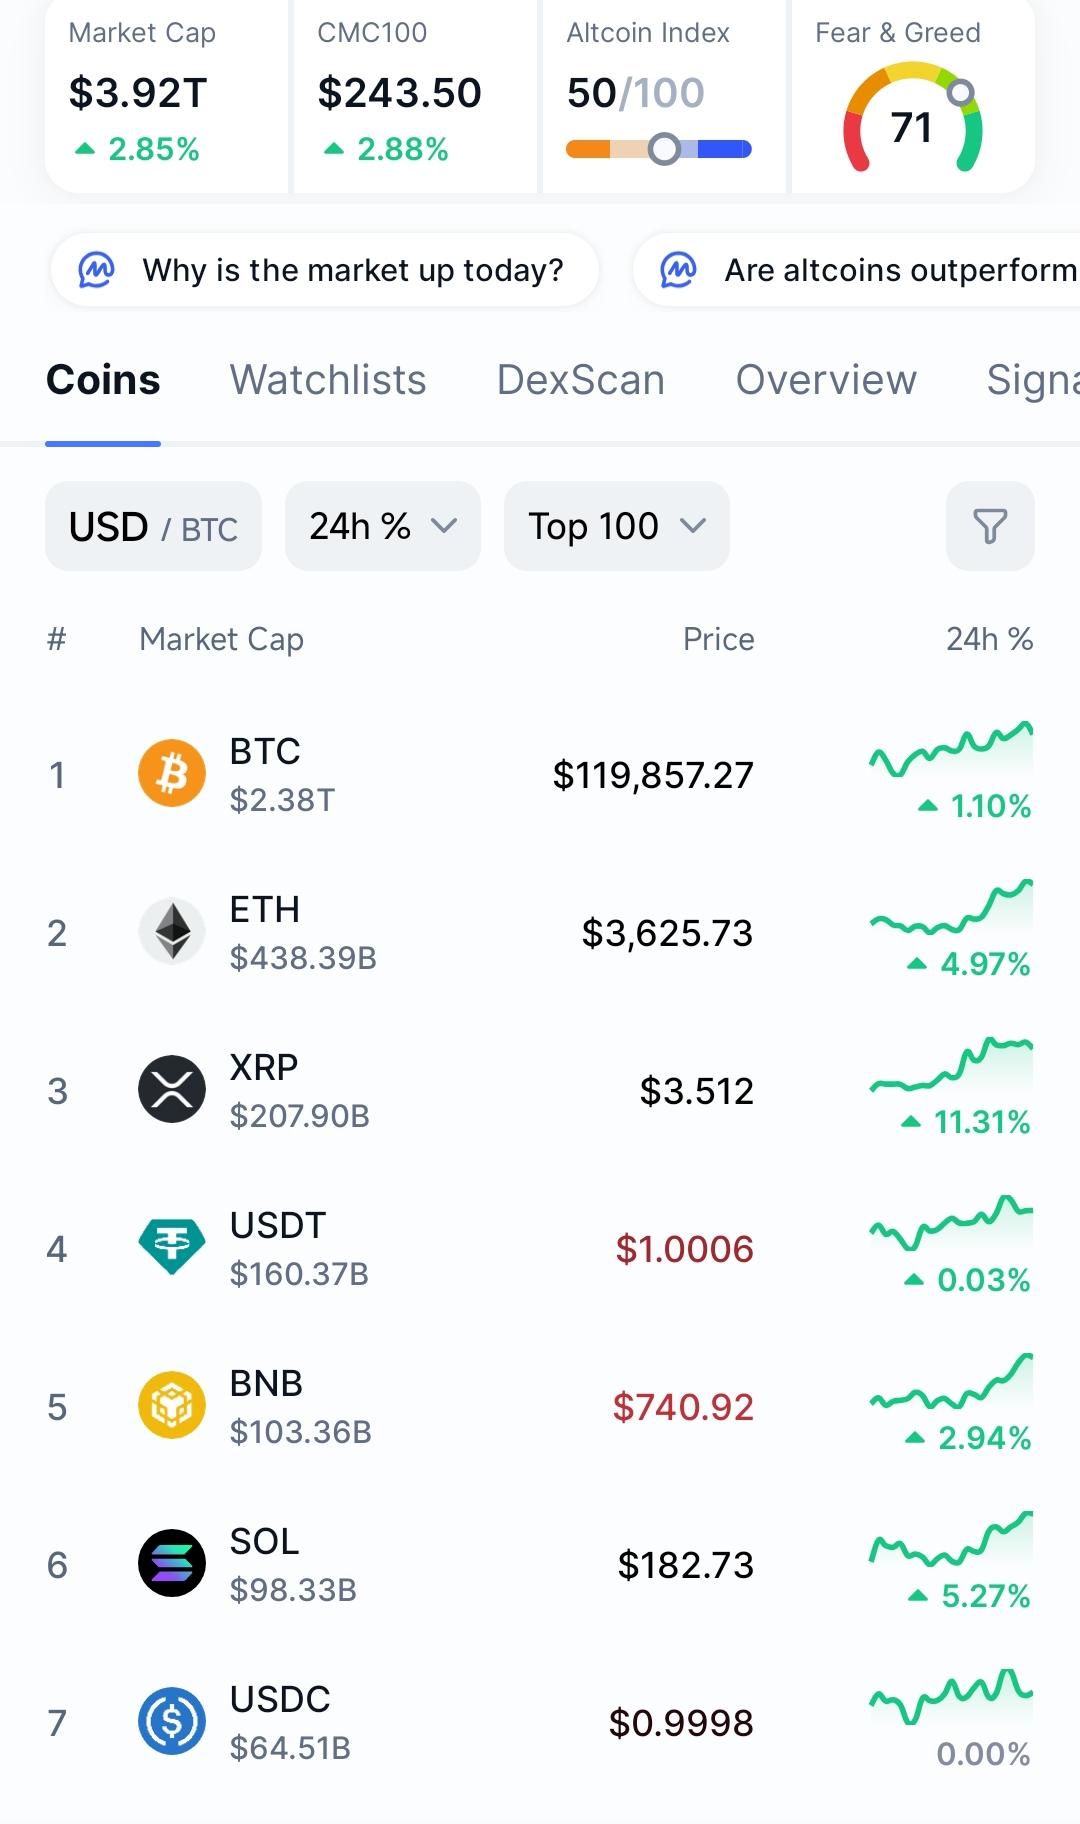The height and width of the screenshot is (1824, 1080).
Task: Tap the XRP coin icon
Action: click(x=172, y=1090)
